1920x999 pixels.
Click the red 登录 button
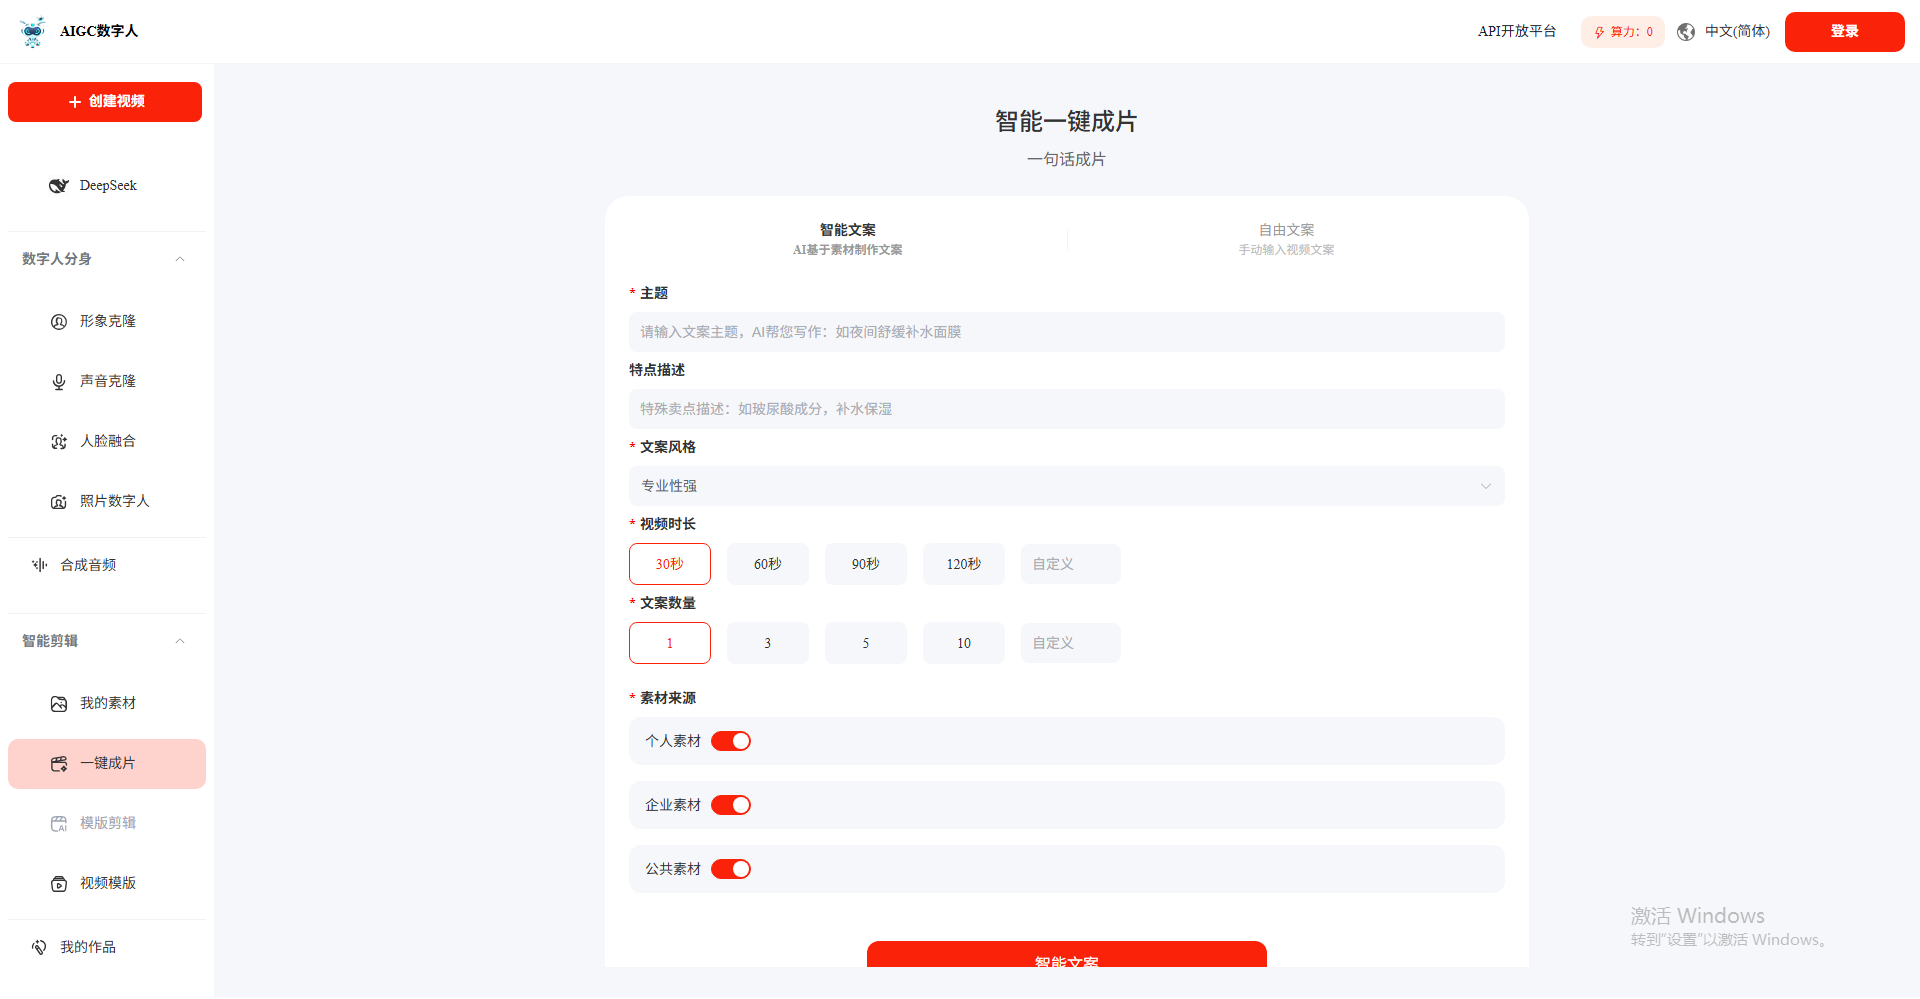tap(1844, 32)
